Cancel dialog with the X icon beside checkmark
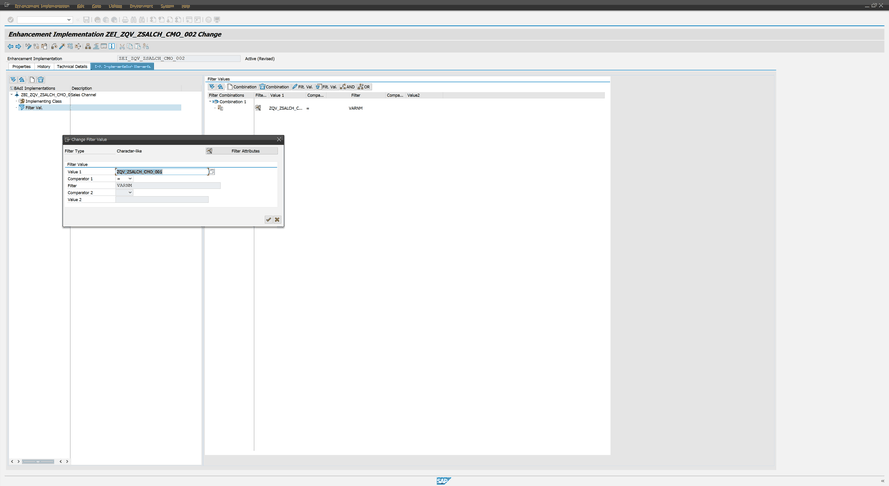 (x=277, y=219)
